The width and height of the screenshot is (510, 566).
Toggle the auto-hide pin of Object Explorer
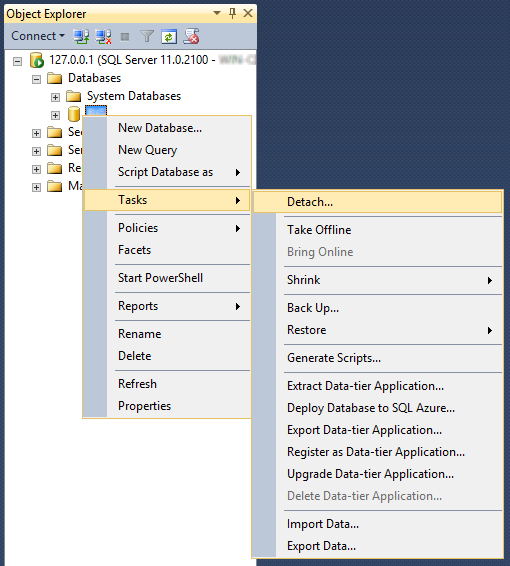point(232,13)
